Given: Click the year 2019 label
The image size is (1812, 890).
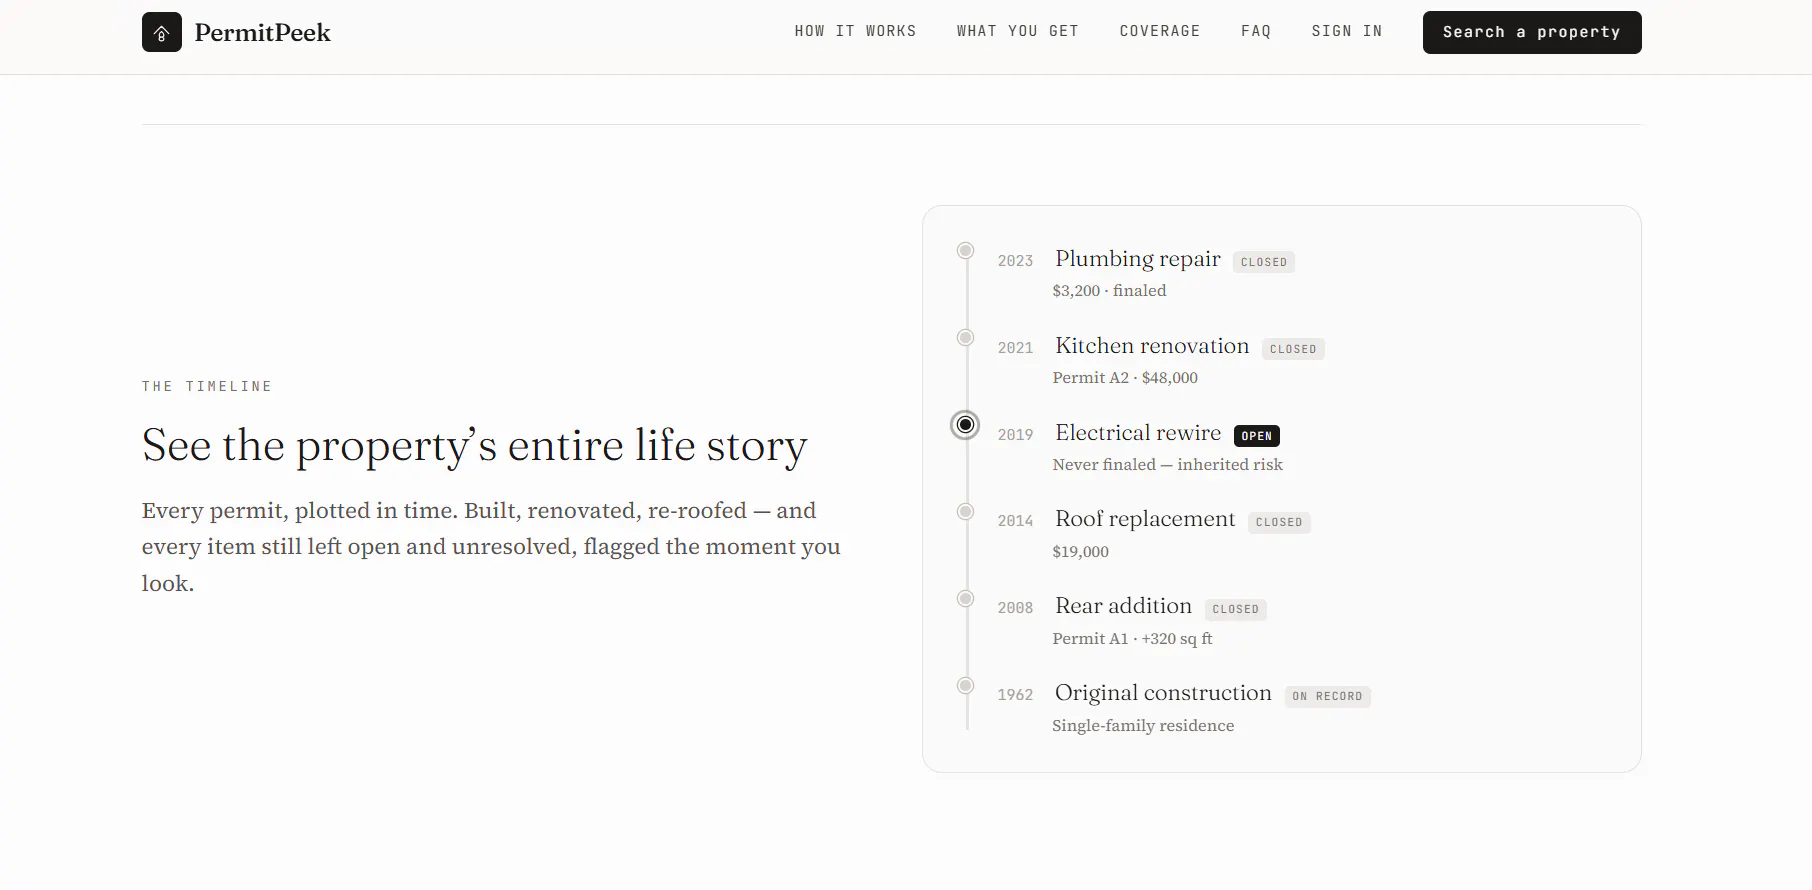Looking at the screenshot, I should tap(1015, 435).
